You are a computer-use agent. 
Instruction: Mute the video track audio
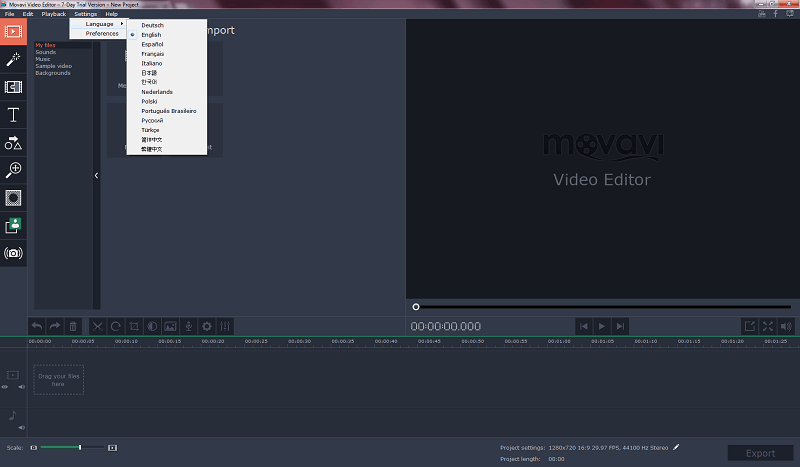tap(21, 387)
